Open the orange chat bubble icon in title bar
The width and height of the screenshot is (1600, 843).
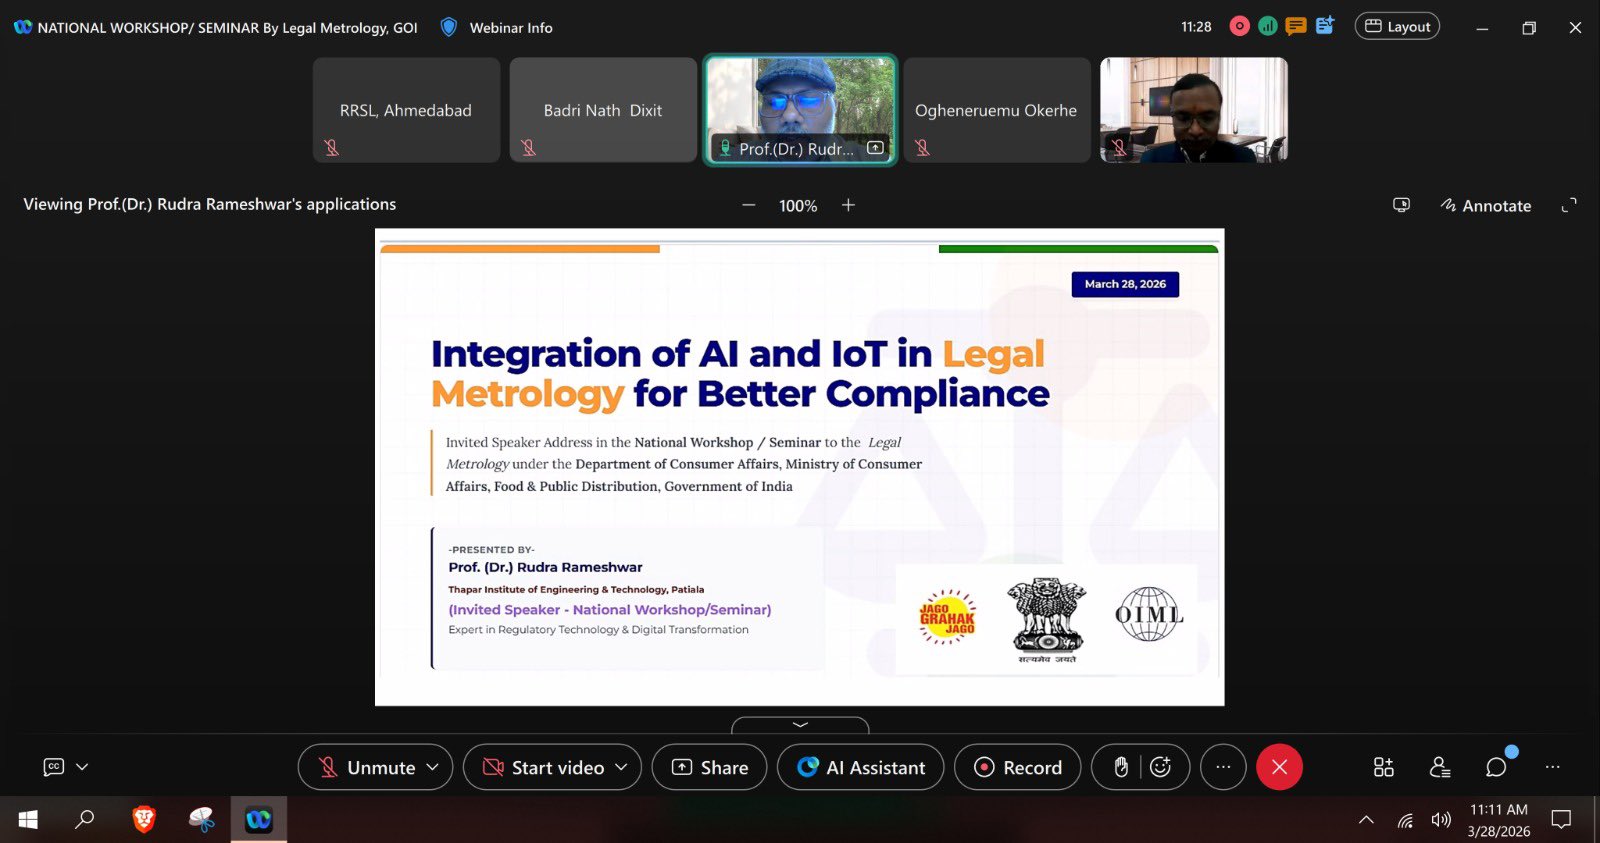1296,27
